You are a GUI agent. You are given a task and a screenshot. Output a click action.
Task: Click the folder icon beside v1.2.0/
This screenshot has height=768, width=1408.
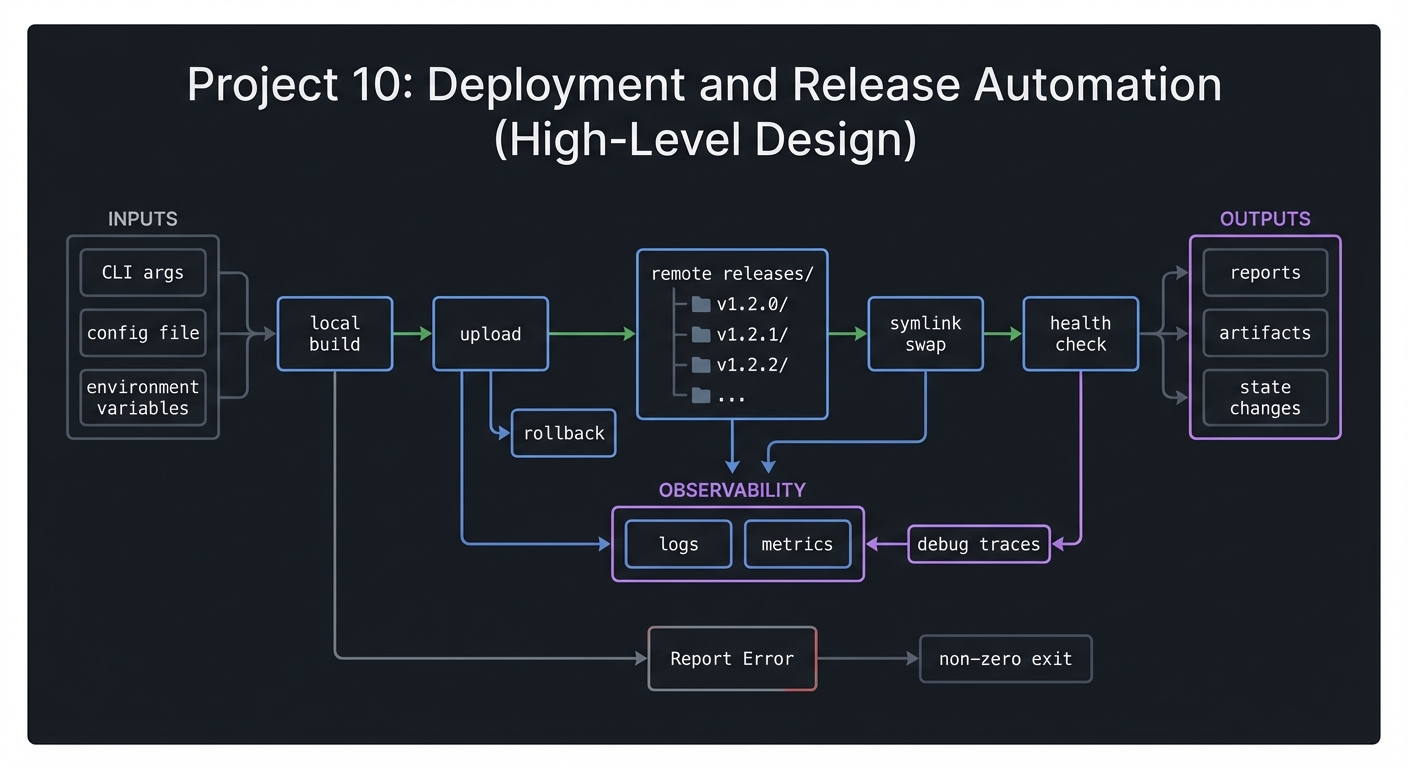pyautogui.click(x=701, y=303)
